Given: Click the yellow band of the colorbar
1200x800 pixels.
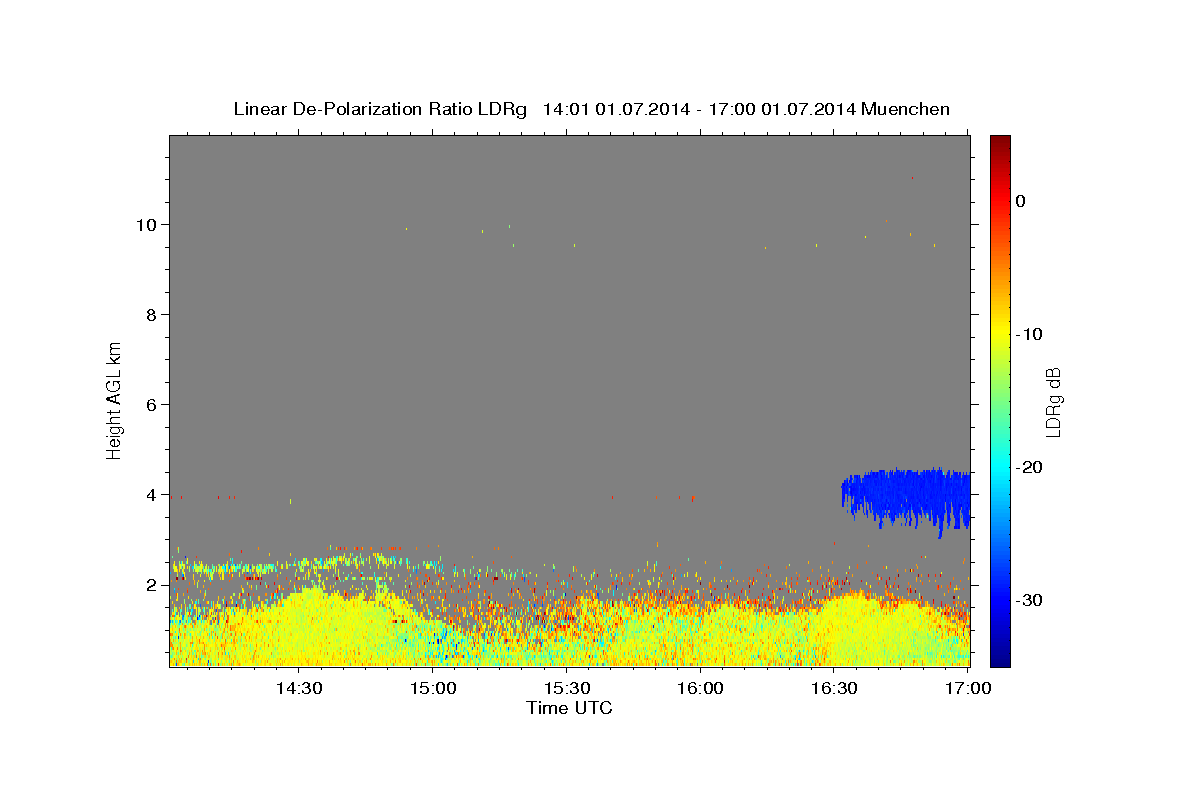Looking at the screenshot, I should pos(1000,334).
